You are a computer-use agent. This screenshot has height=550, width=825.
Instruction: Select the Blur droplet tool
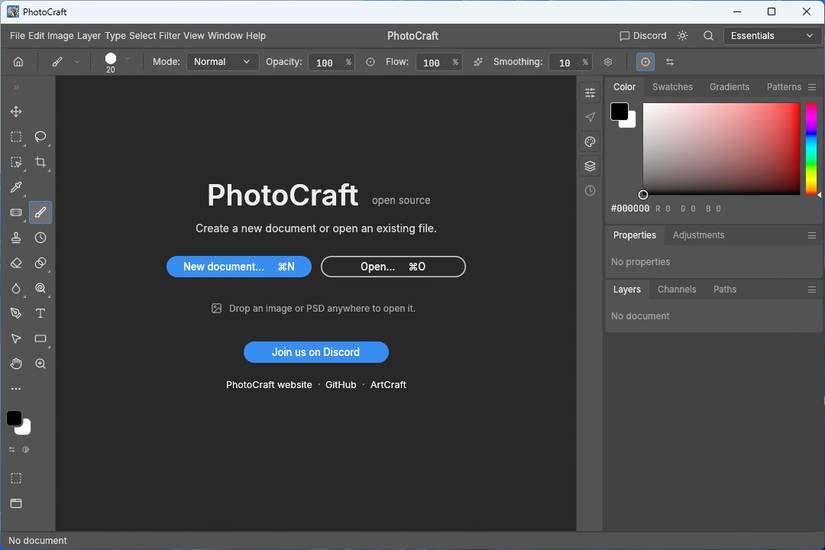[x=16, y=288]
